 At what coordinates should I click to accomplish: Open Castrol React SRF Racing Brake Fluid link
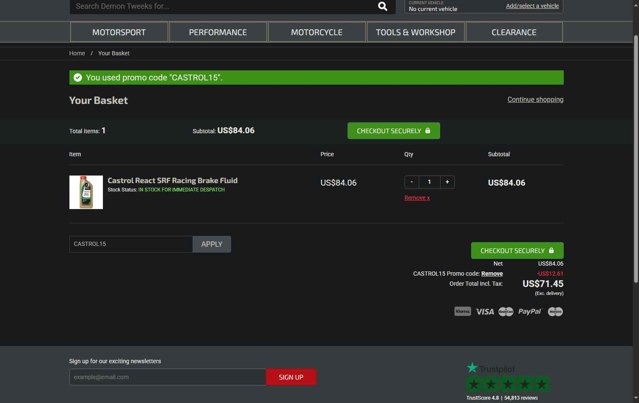click(x=172, y=180)
